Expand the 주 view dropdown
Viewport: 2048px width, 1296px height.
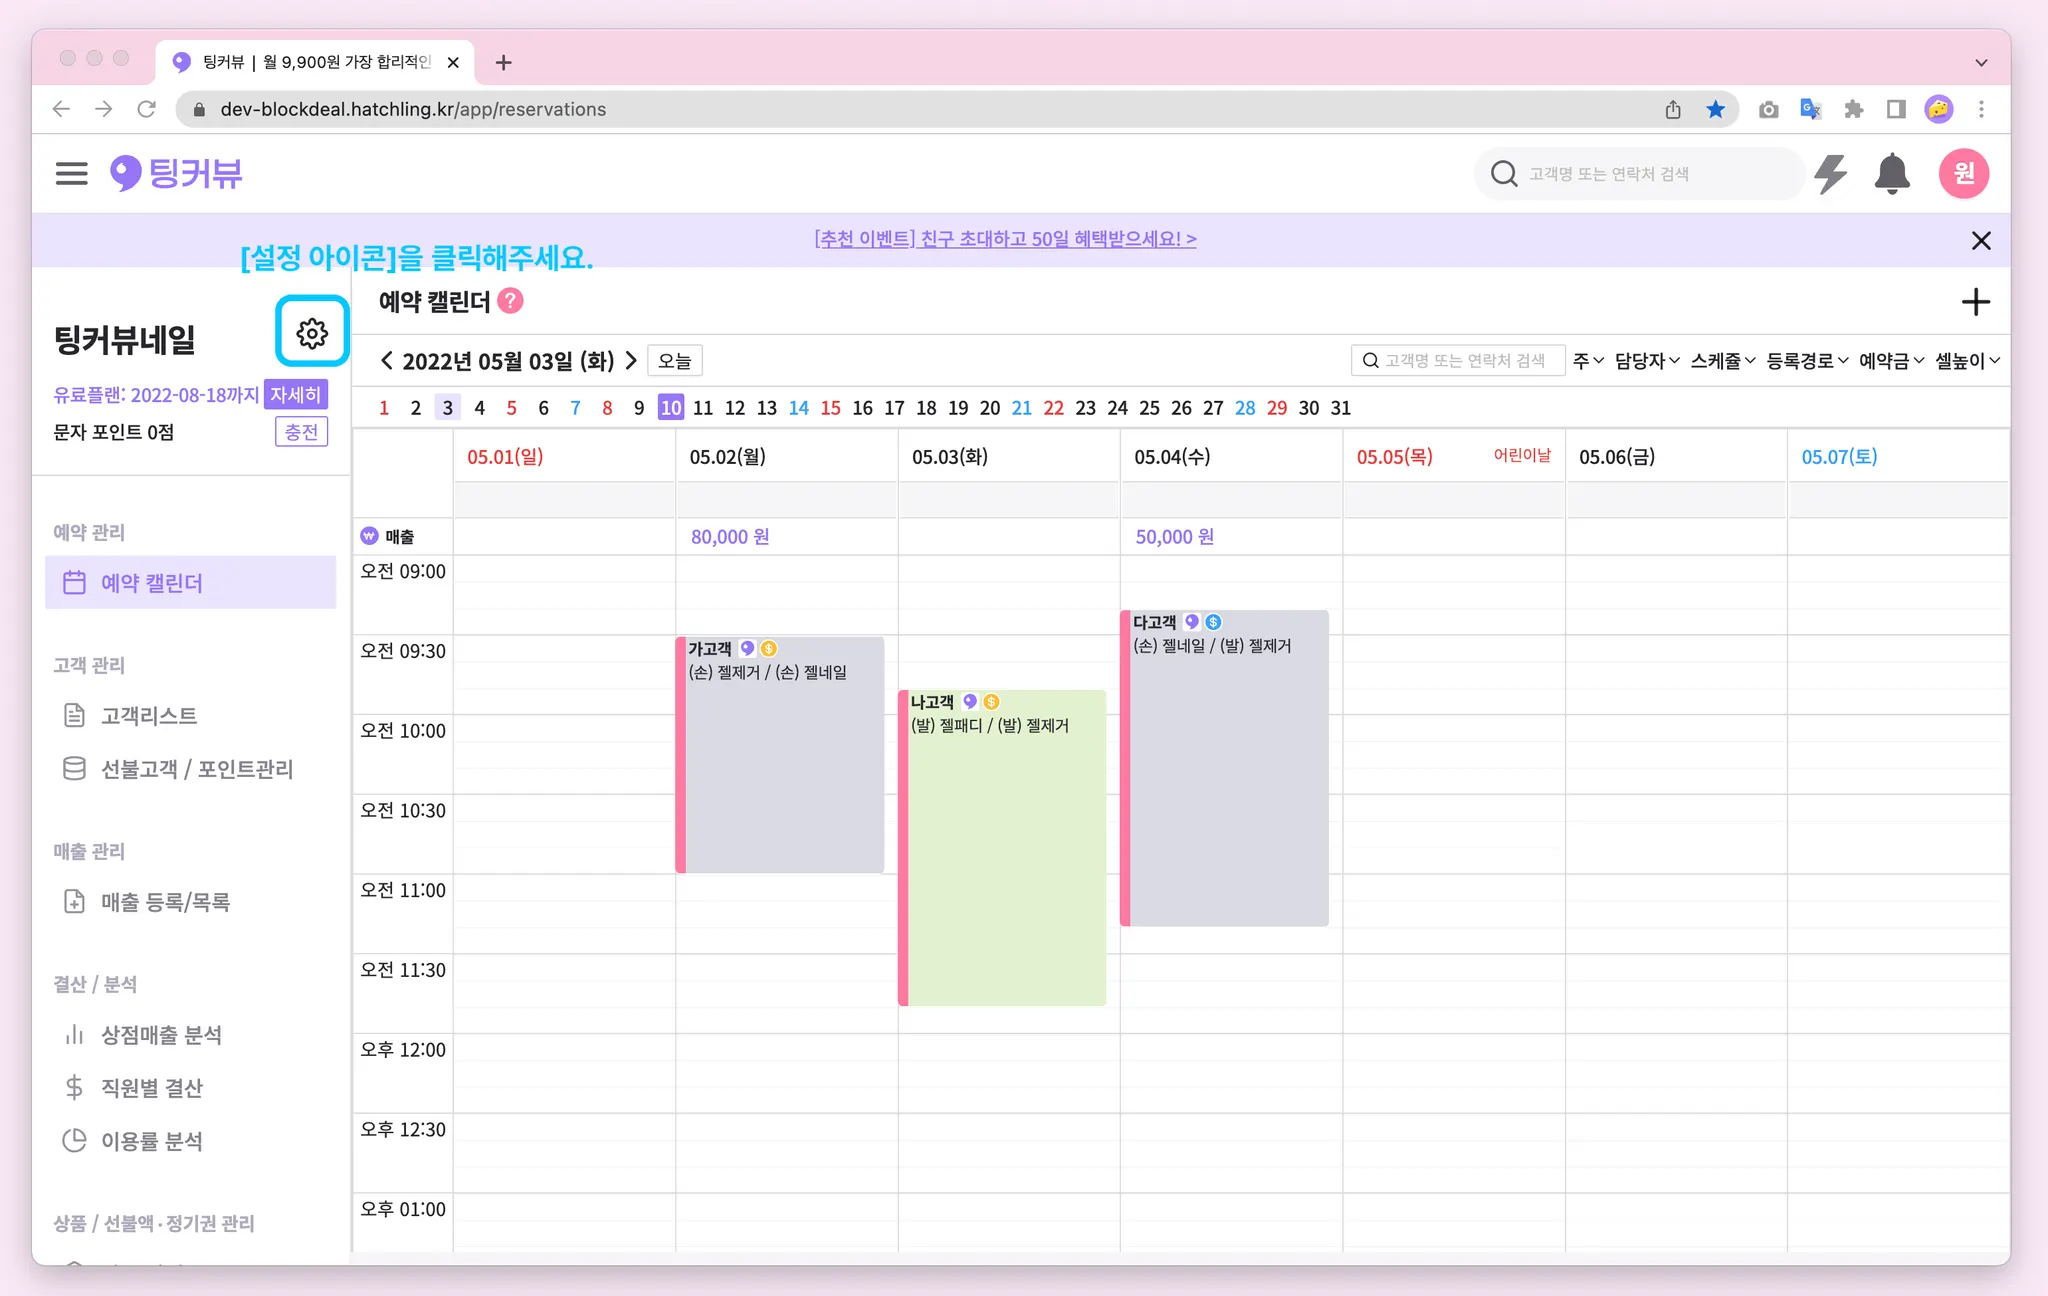[1587, 361]
